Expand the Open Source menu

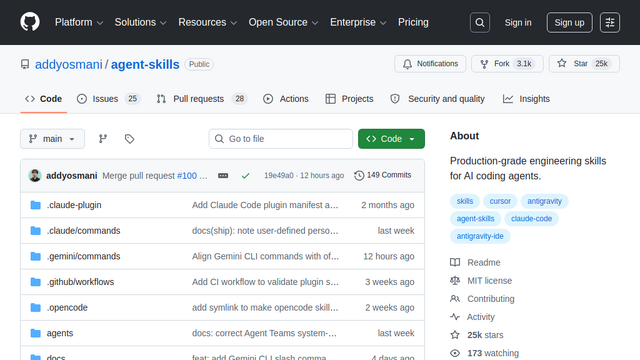(283, 22)
